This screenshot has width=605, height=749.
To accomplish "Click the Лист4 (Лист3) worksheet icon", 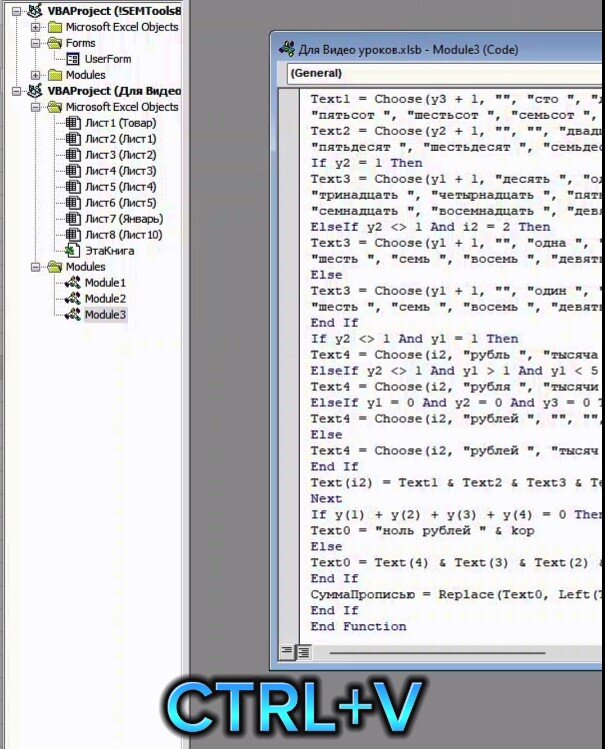I will point(73,171).
